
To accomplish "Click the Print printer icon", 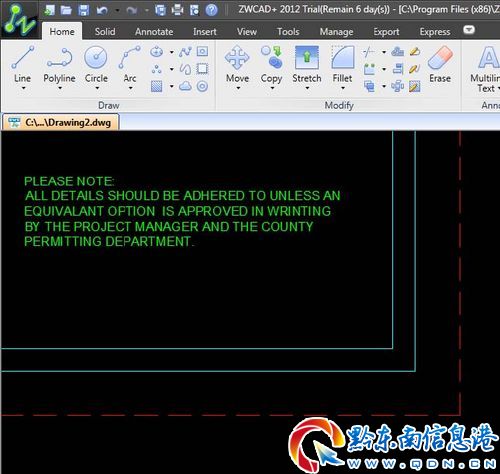I will click(x=177, y=10).
